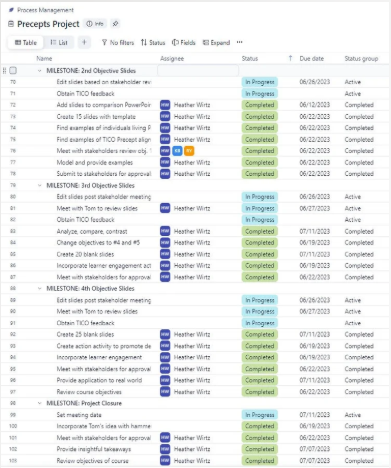391x468 pixels.
Task: Collapse MILESTONE: 2nd Objective Slides group
Action: 40,71
